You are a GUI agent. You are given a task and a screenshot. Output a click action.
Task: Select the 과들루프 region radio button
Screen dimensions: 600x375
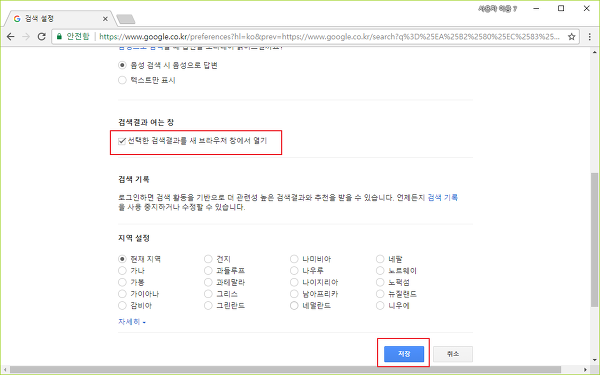208,271
